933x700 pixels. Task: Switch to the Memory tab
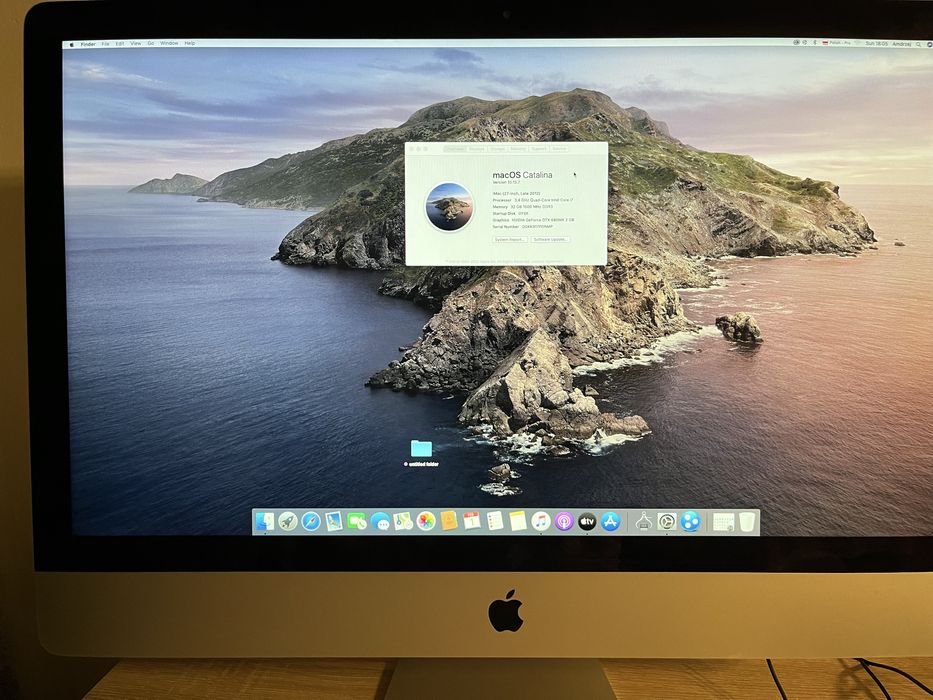click(x=518, y=149)
